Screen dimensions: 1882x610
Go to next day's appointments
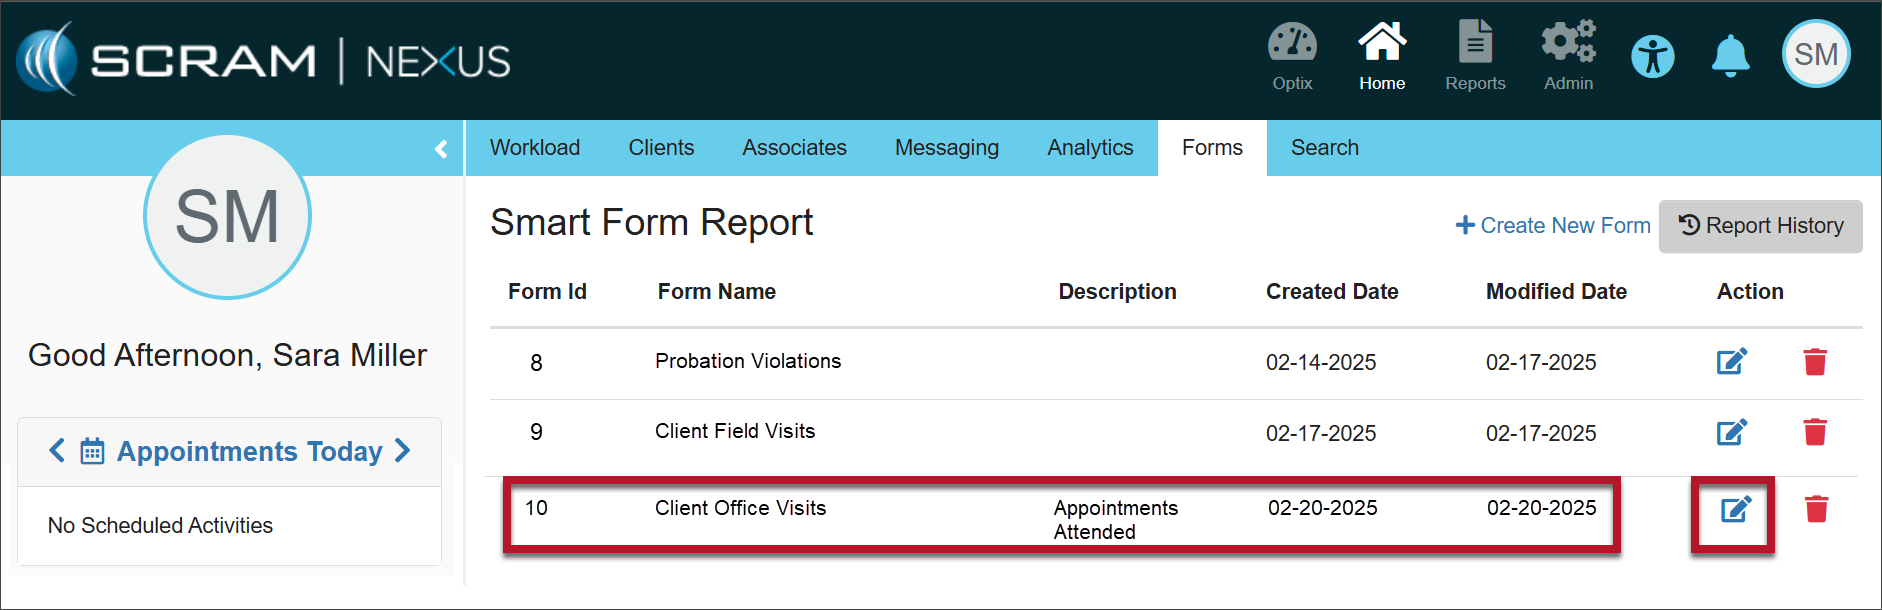(403, 451)
